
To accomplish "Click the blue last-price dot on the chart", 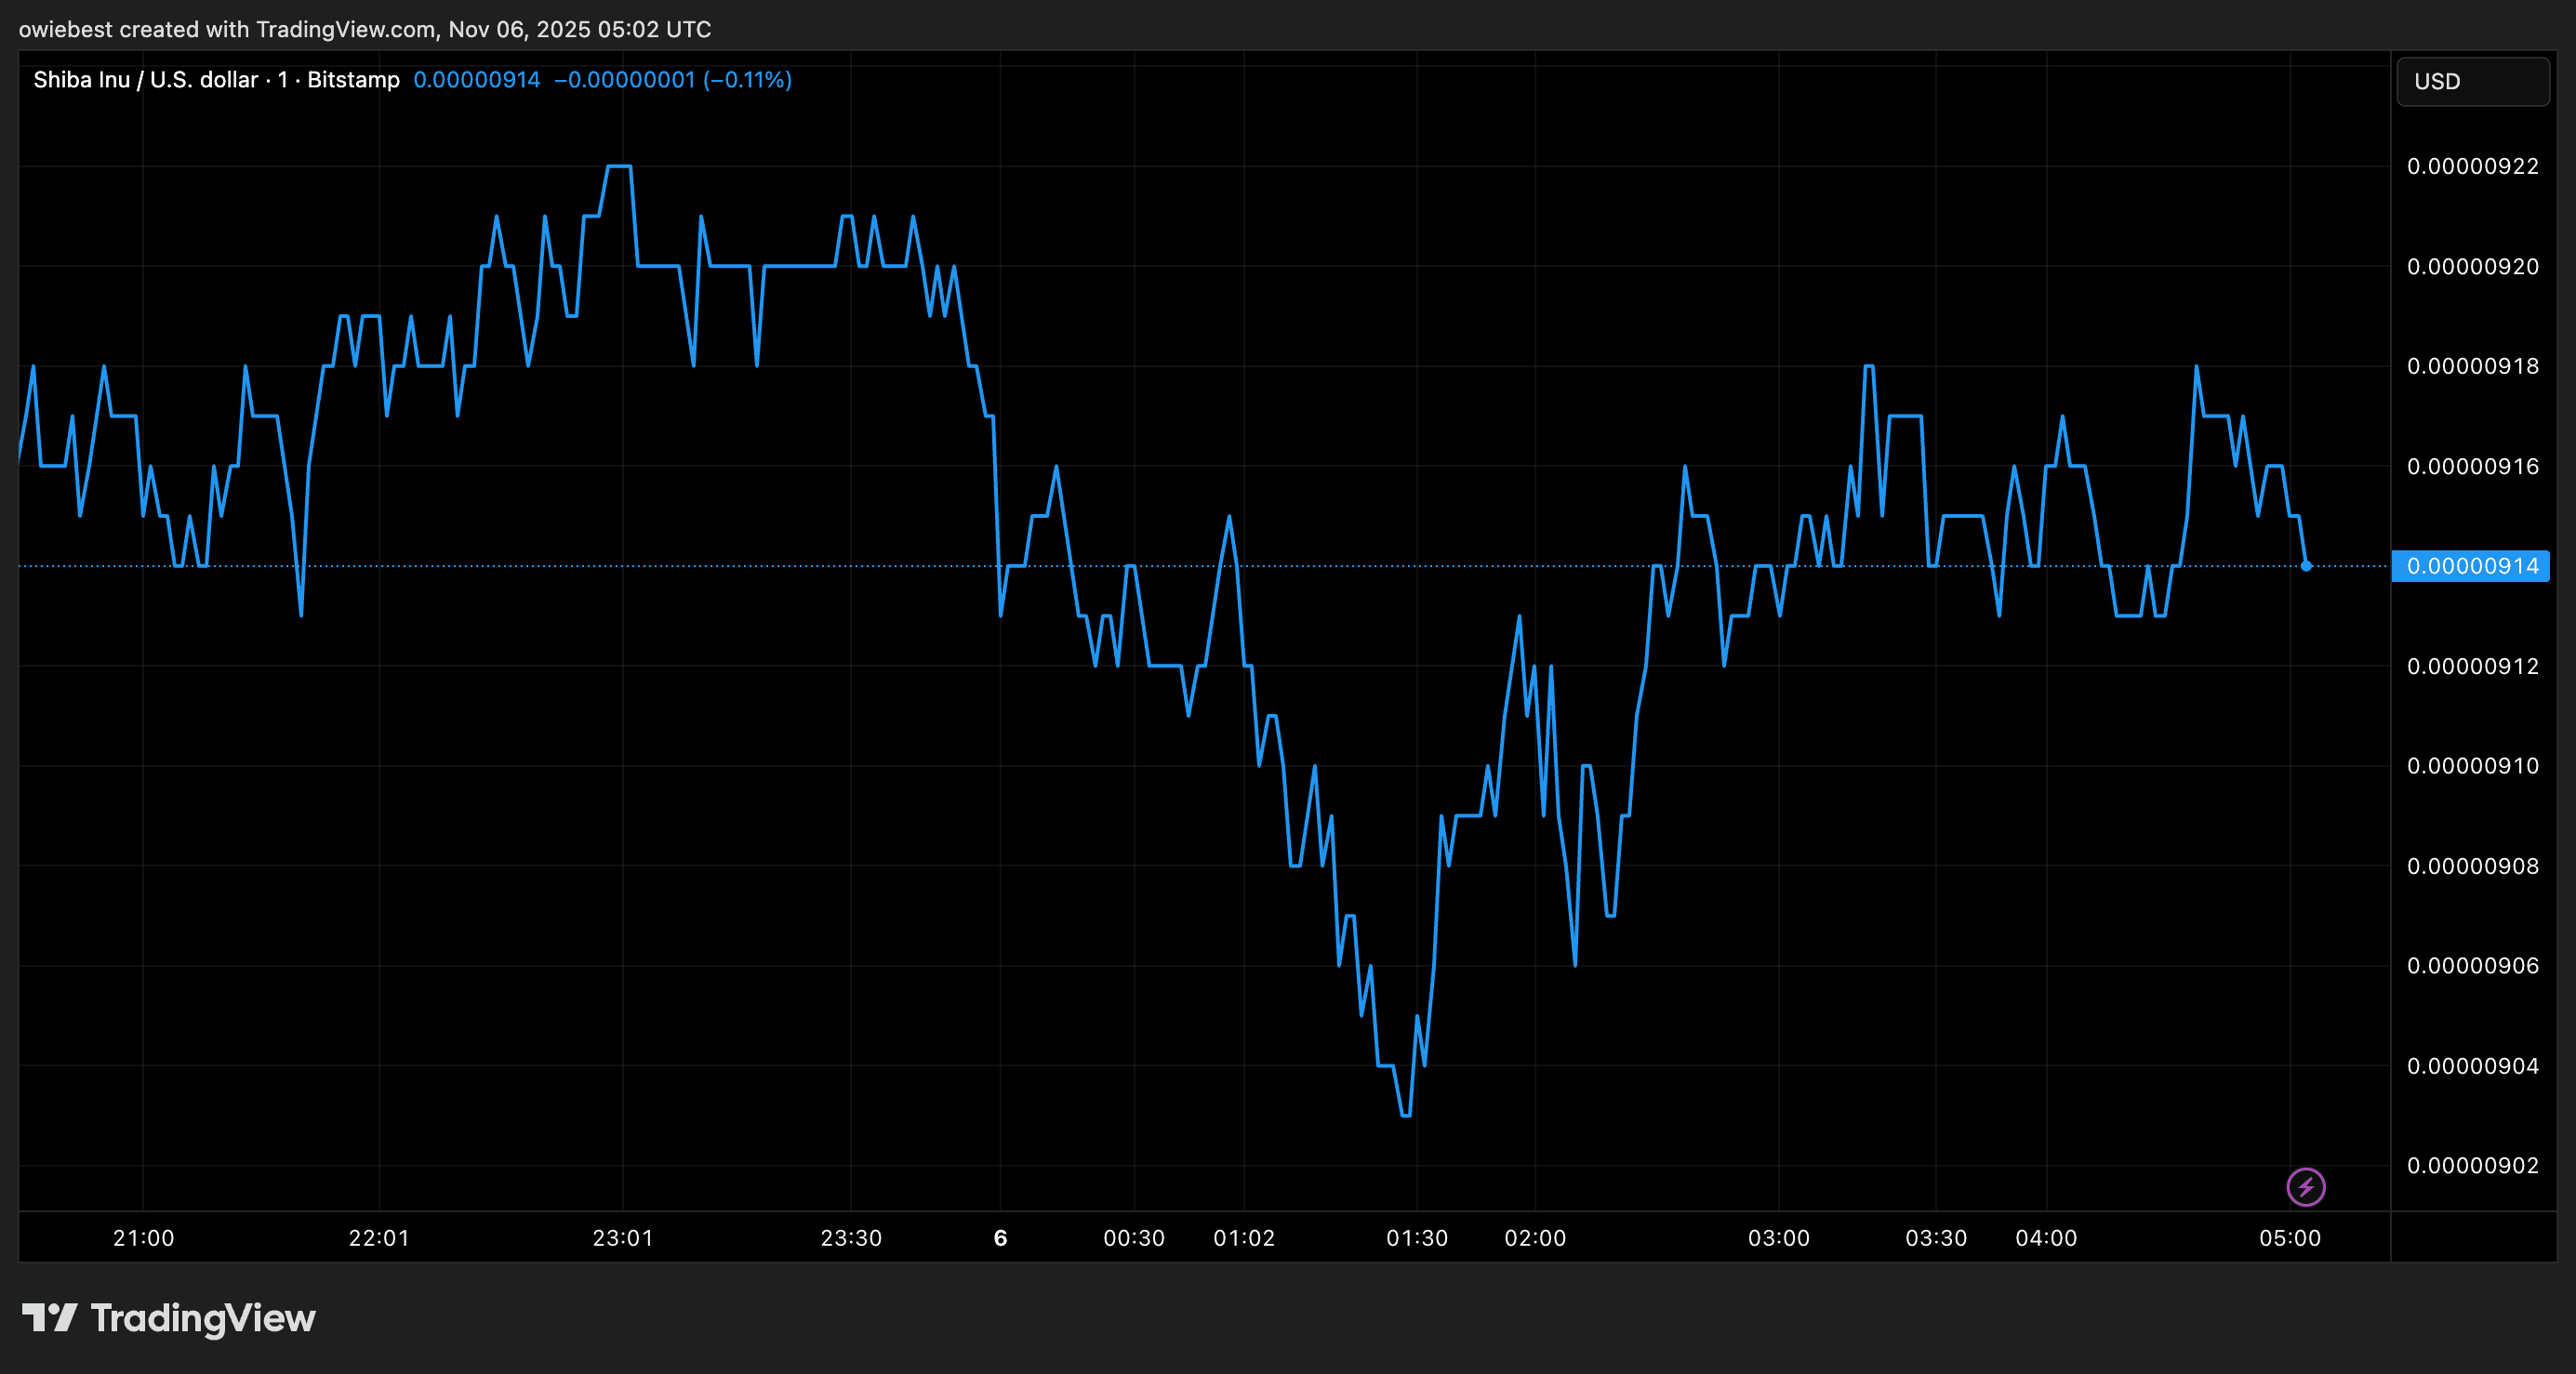I will pos(2305,566).
